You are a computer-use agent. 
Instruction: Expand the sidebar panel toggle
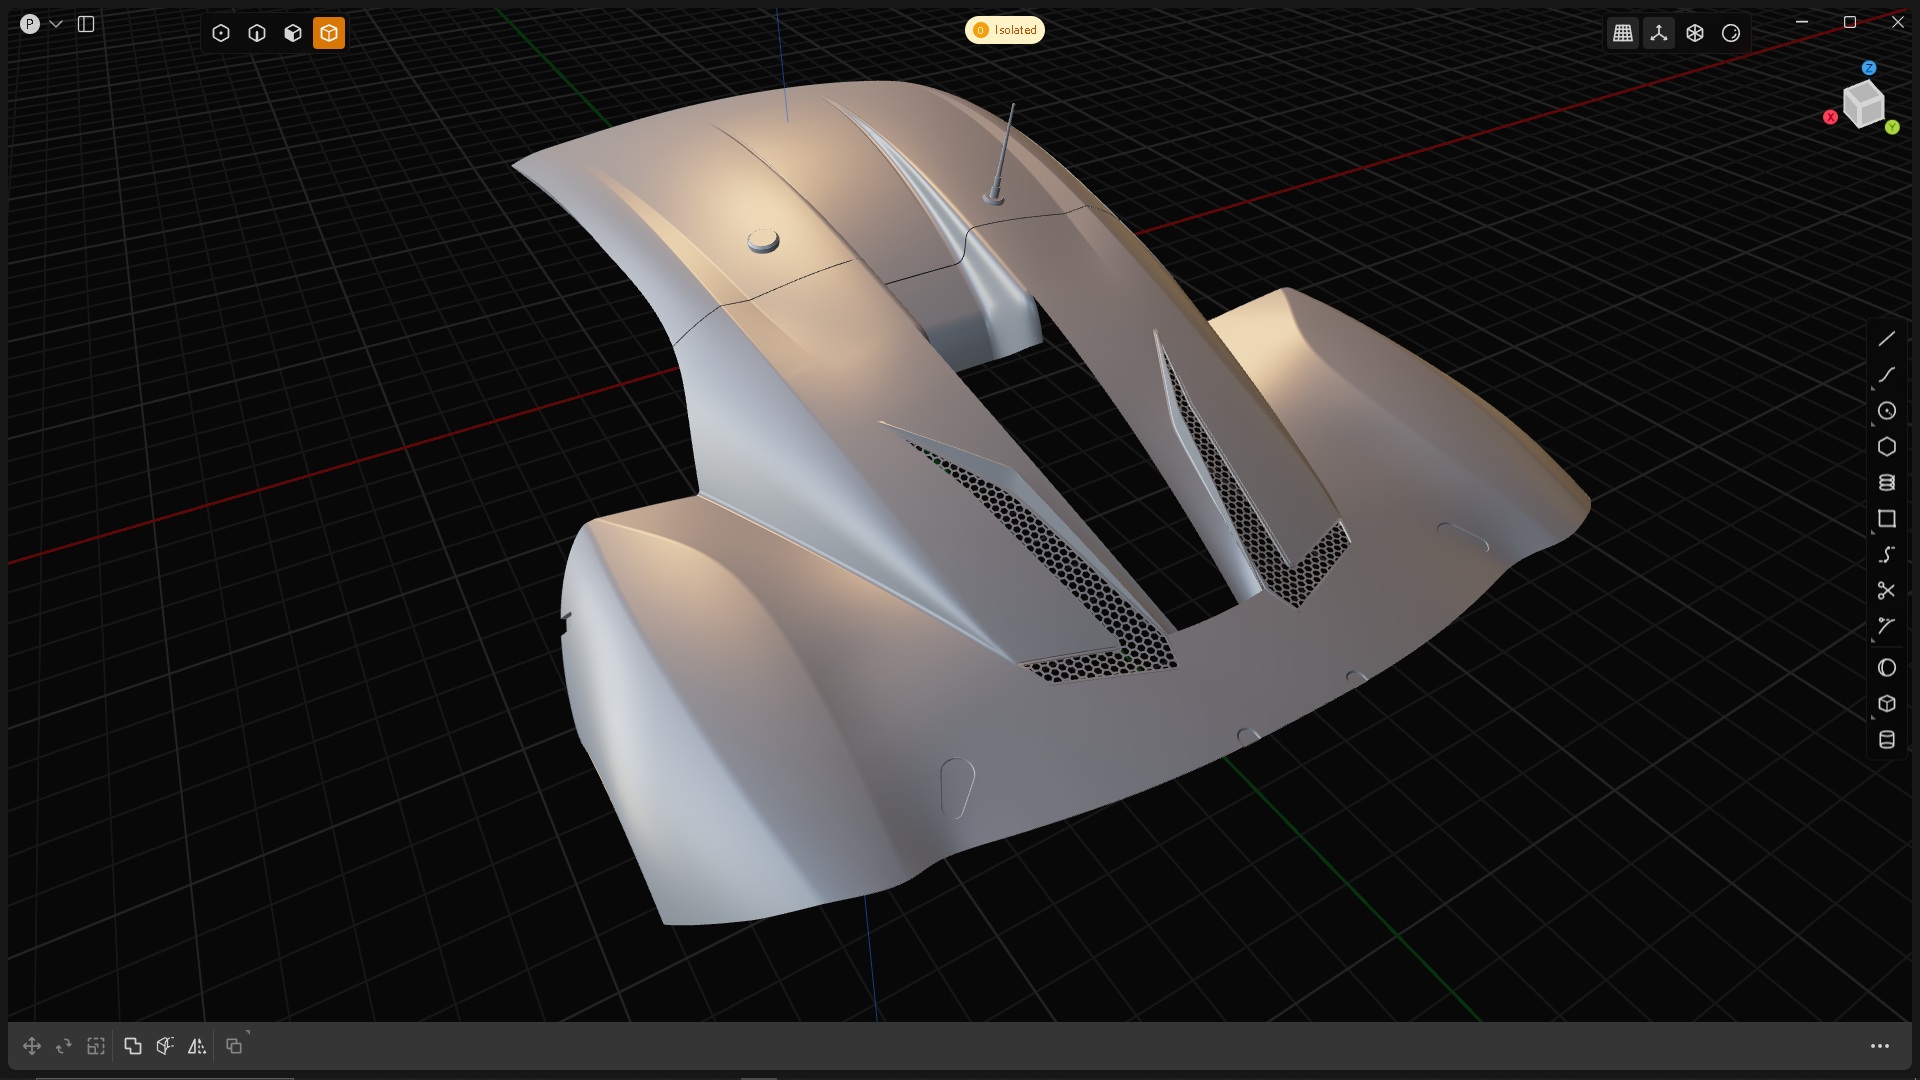coord(86,24)
